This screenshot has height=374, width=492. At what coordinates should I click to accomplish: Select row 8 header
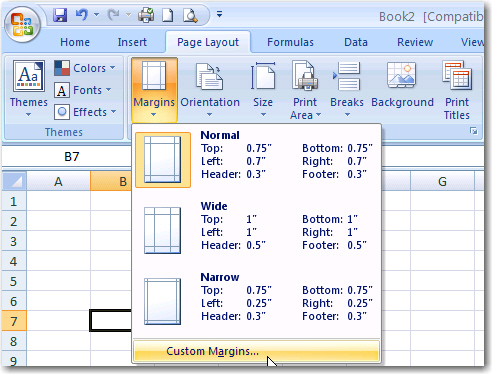(14, 341)
